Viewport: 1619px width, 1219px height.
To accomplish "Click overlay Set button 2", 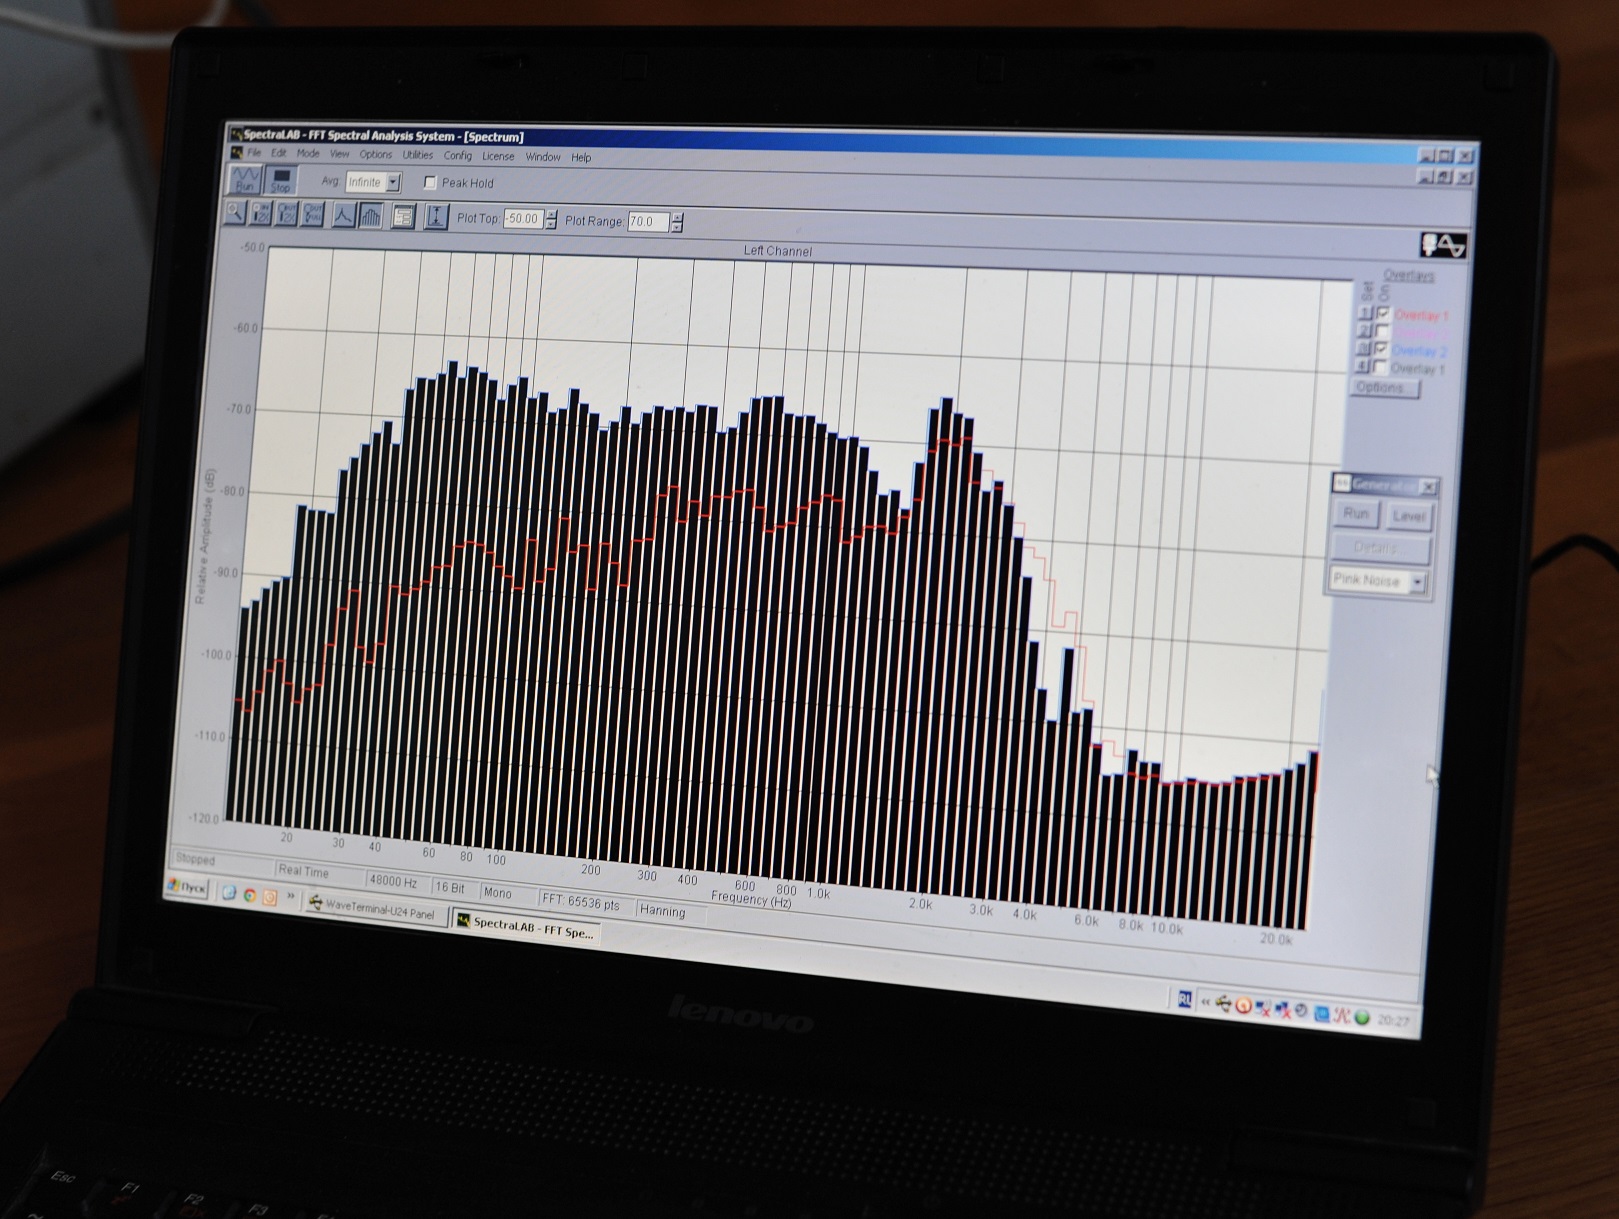I will click(1365, 331).
